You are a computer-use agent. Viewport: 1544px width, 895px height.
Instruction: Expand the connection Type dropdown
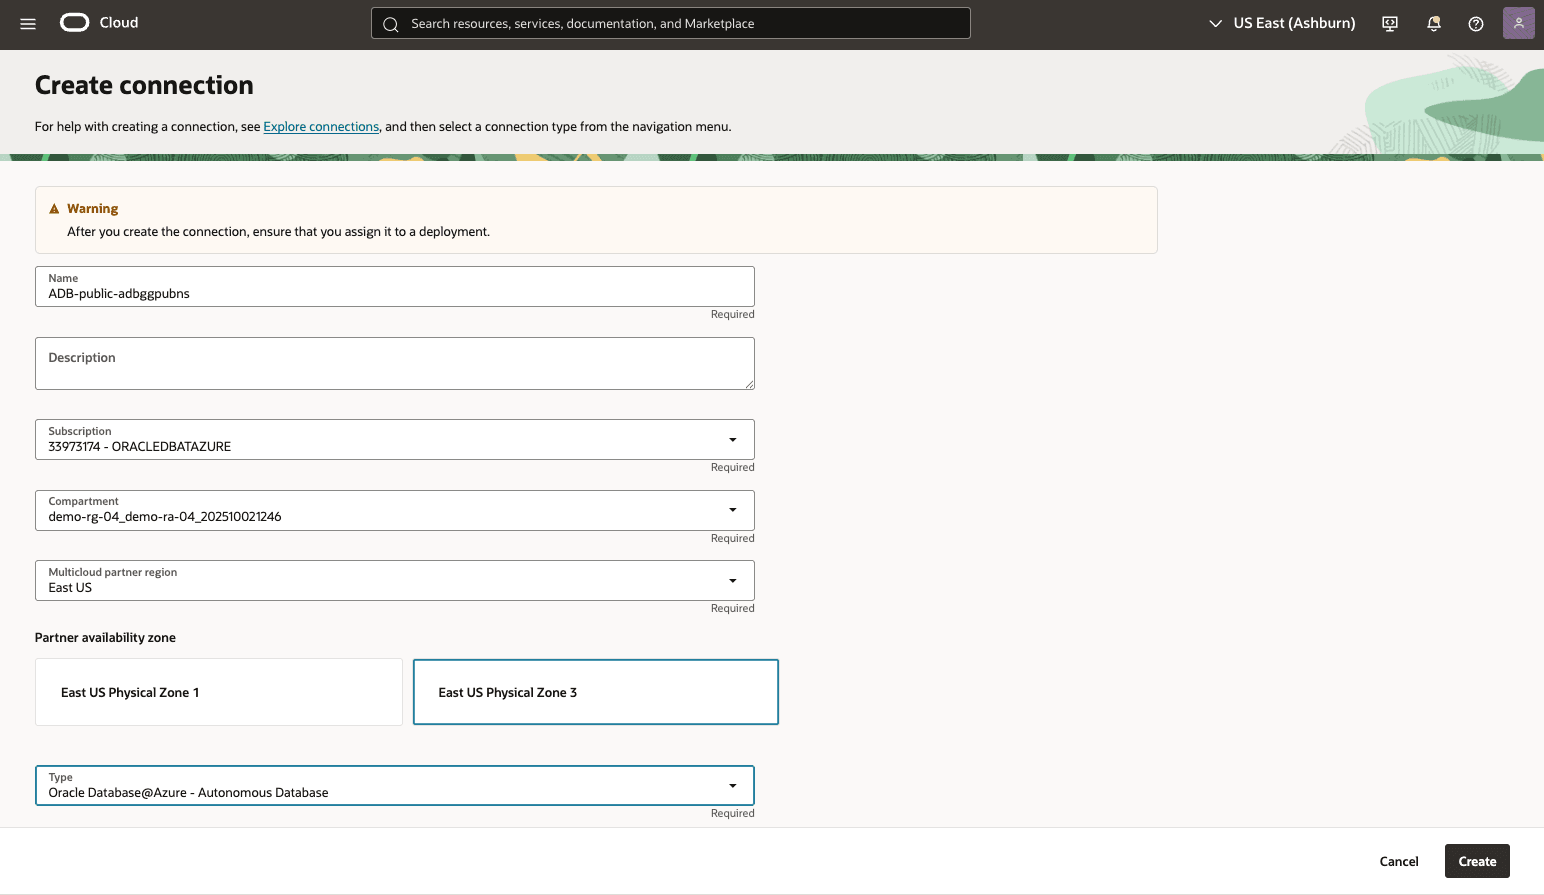732,785
